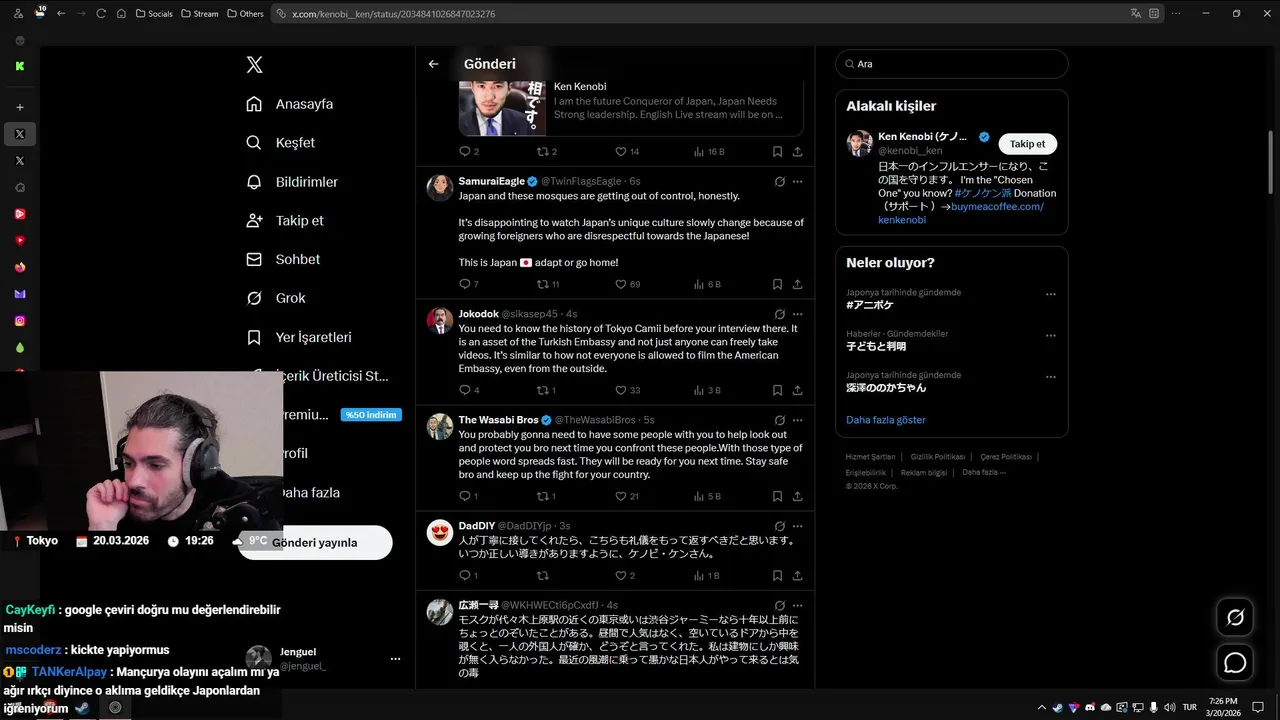This screenshot has height=720, width=1280.
Task: Open more menu on 広瀬一尋's post
Action: tap(797, 605)
